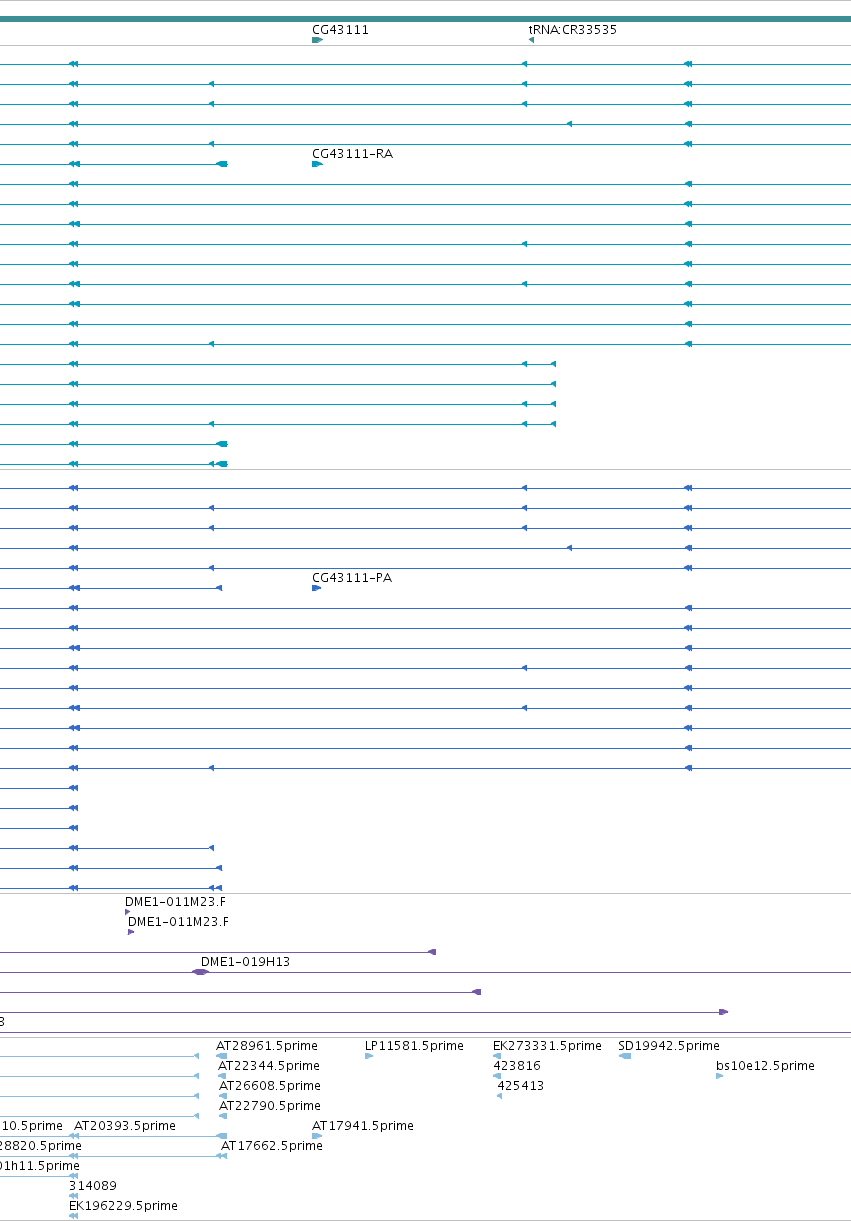Select the EK273331.5prime EST label
851x1221 pixels.
click(547, 1046)
